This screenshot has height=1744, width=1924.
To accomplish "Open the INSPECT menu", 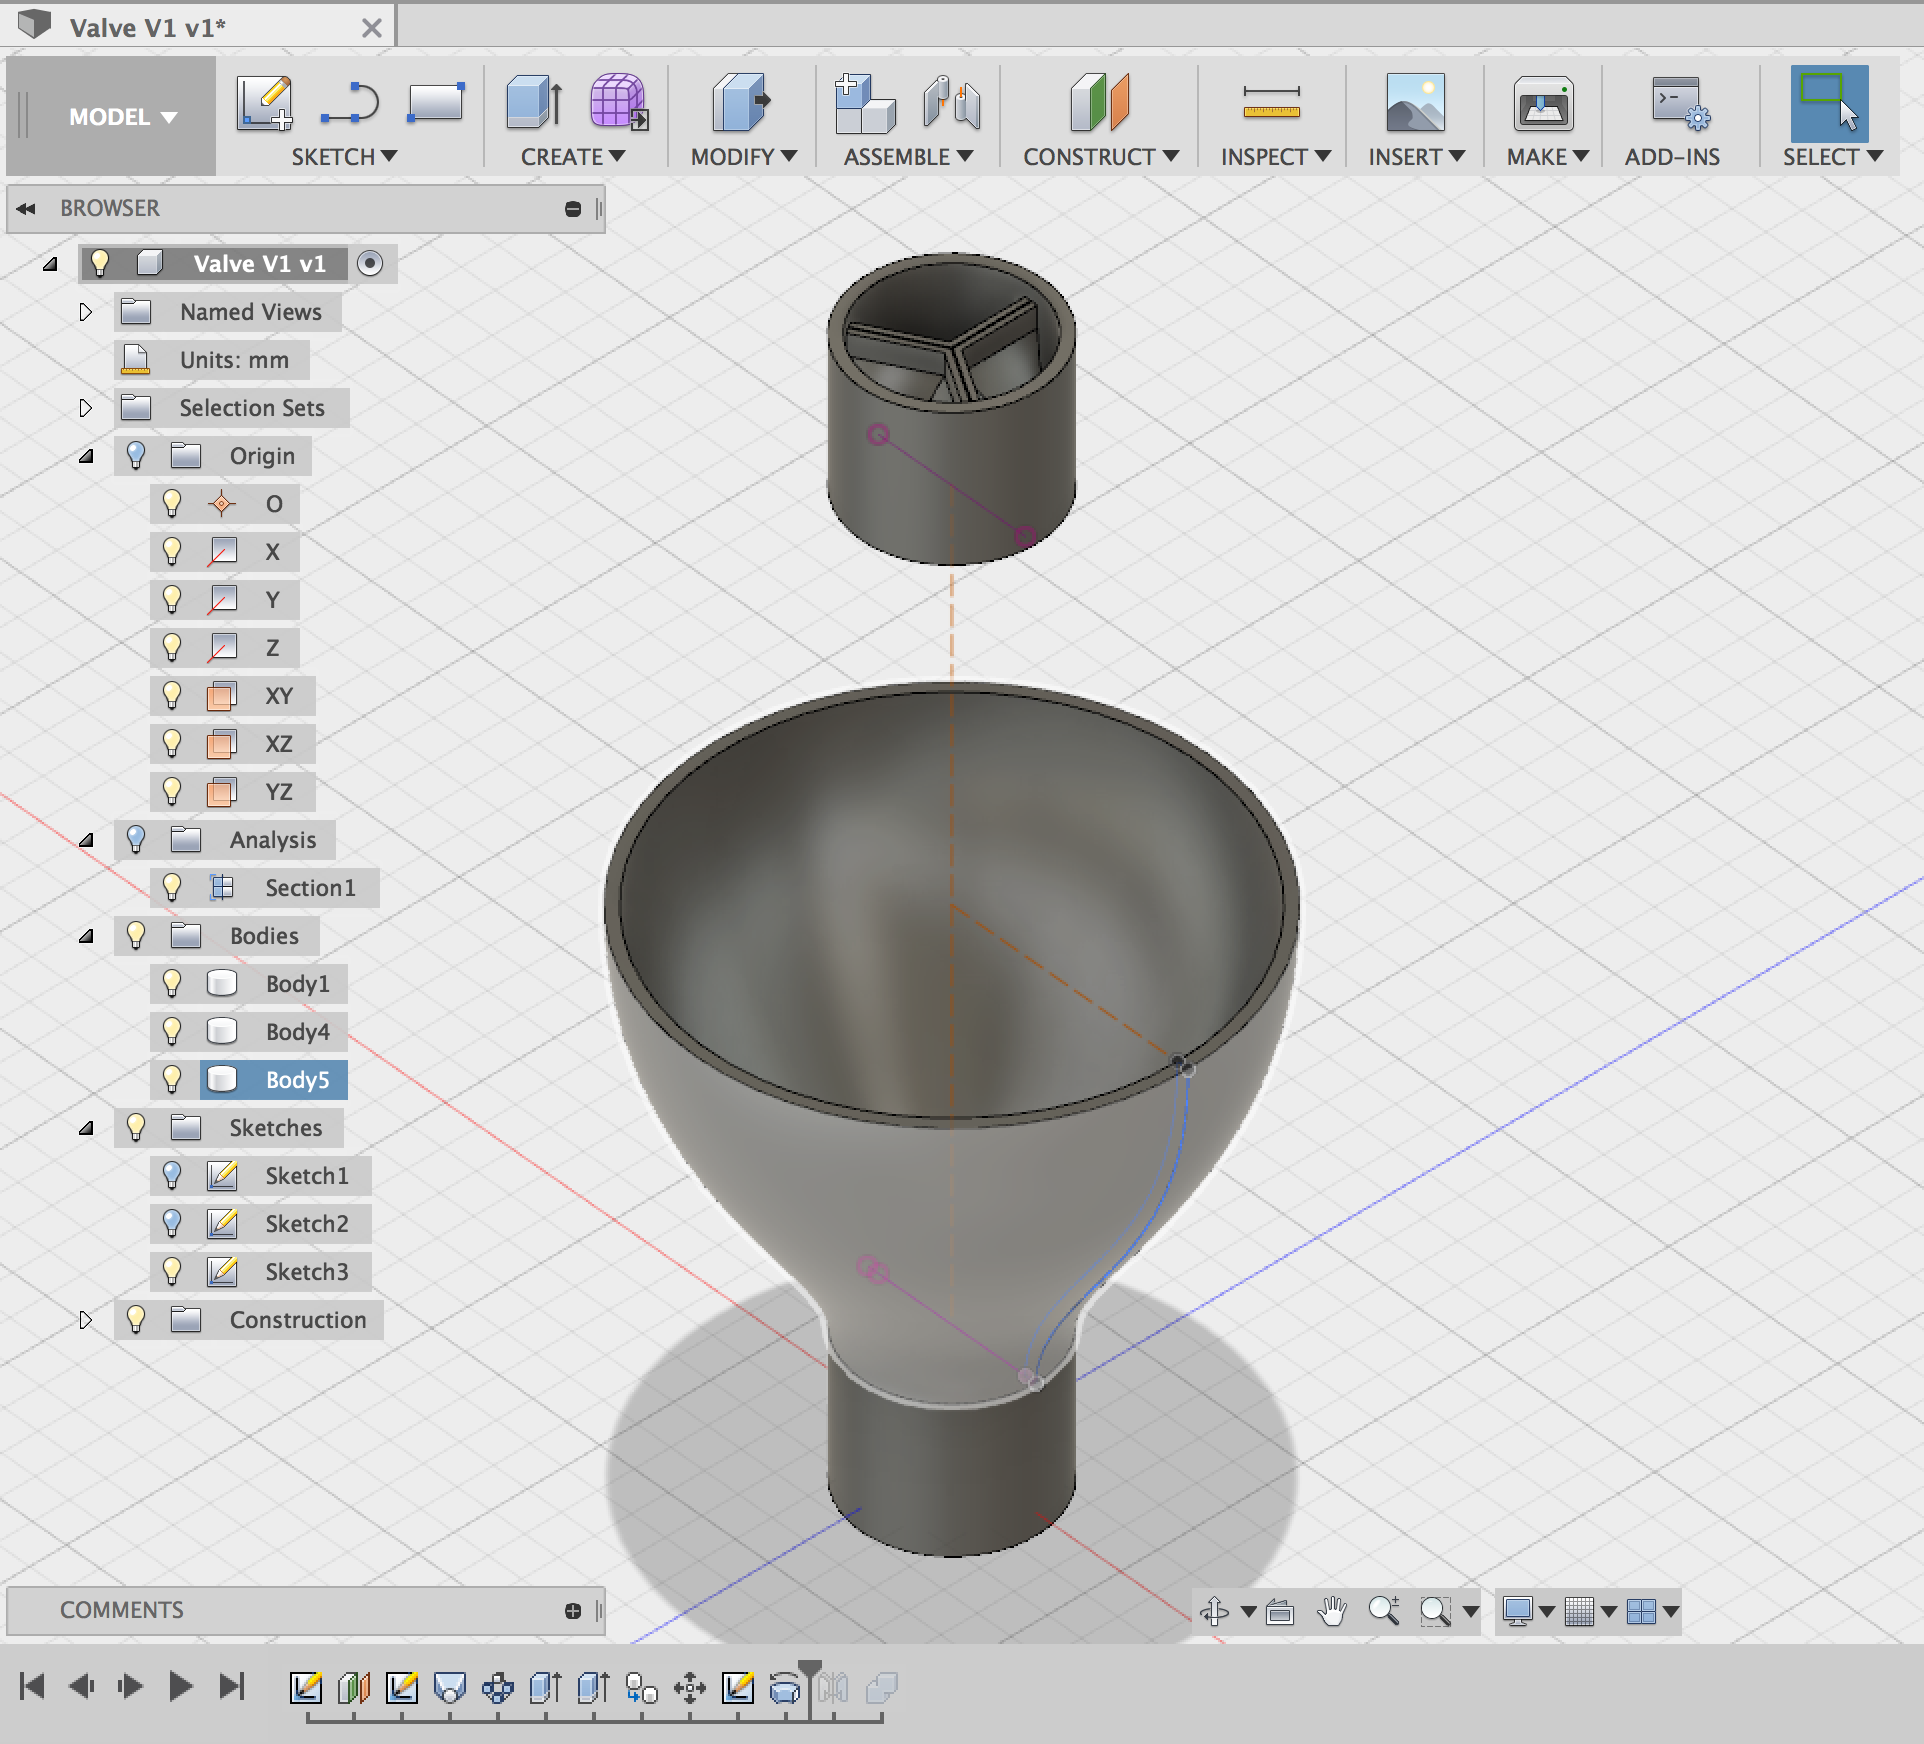I will pyautogui.click(x=1276, y=157).
